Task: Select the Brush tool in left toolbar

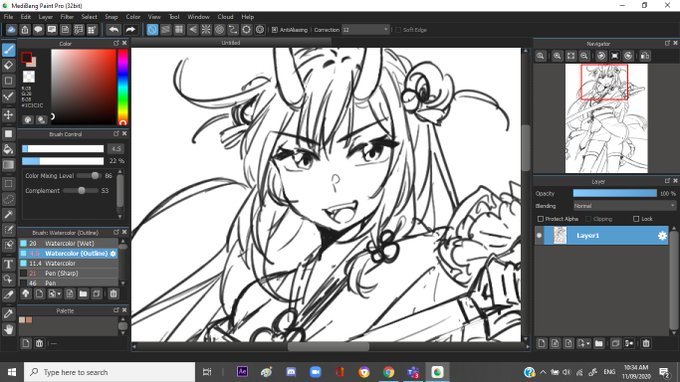Action: pyautogui.click(x=8, y=50)
